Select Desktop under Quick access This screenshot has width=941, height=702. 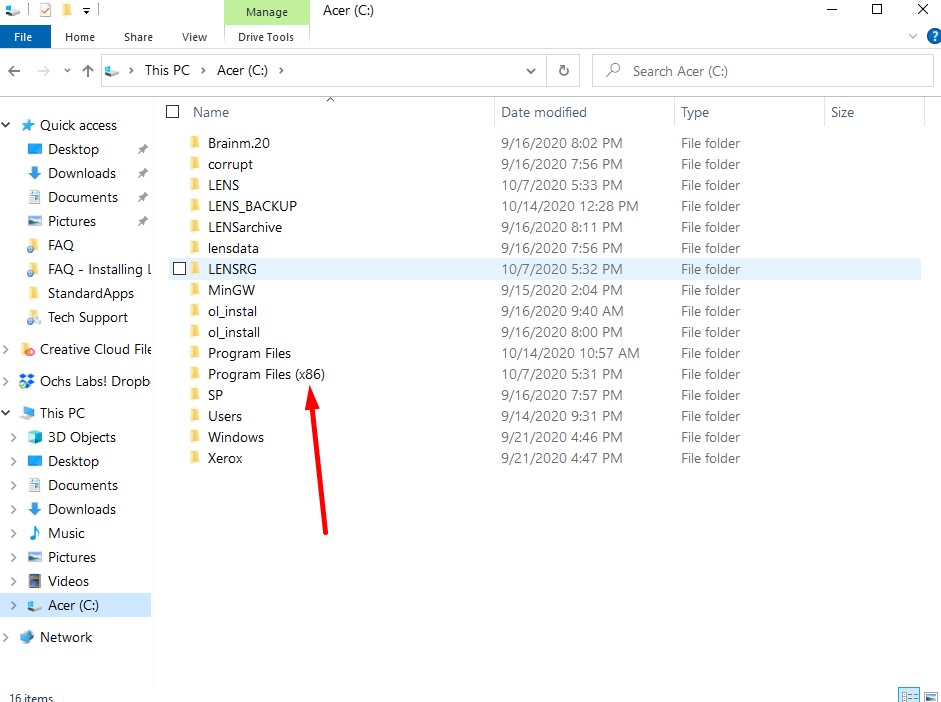(x=73, y=149)
